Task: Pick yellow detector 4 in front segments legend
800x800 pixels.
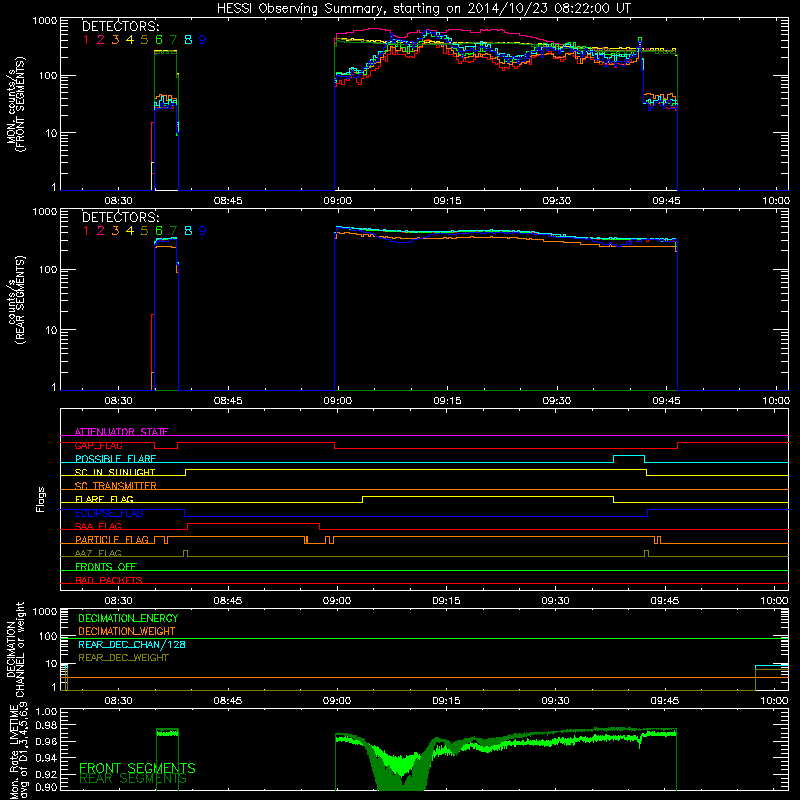Action: pos(130,40)
